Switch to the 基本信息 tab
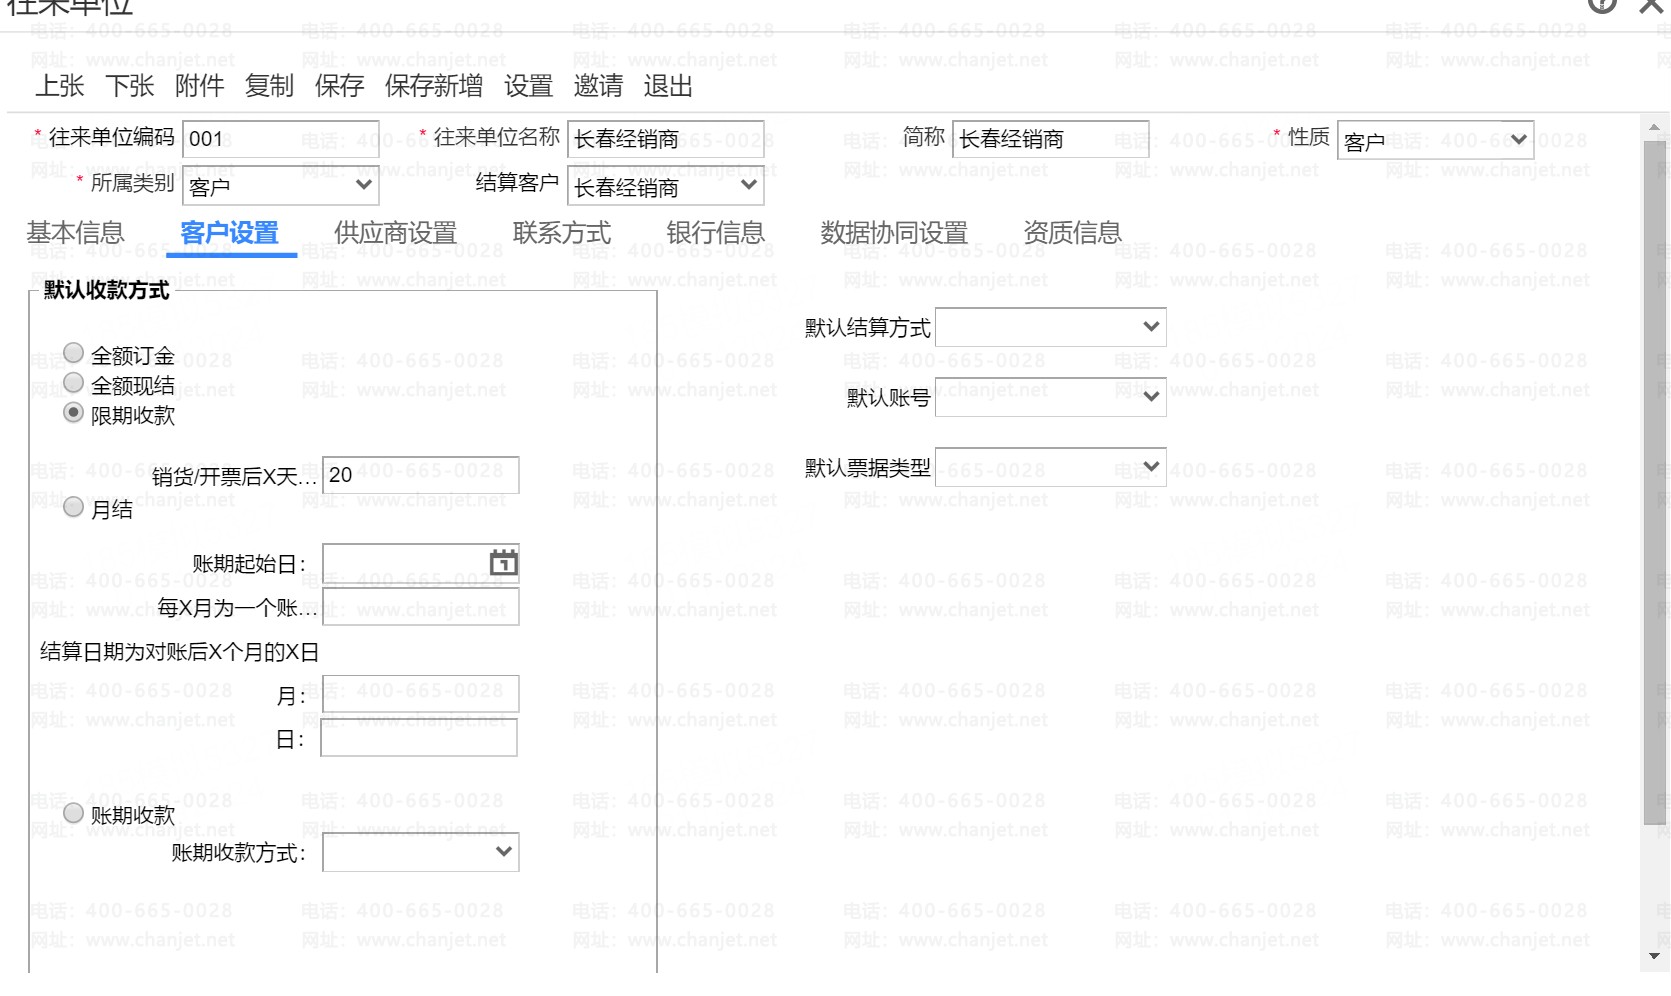This screenshot has height=996, width=1671. point(75,233)
